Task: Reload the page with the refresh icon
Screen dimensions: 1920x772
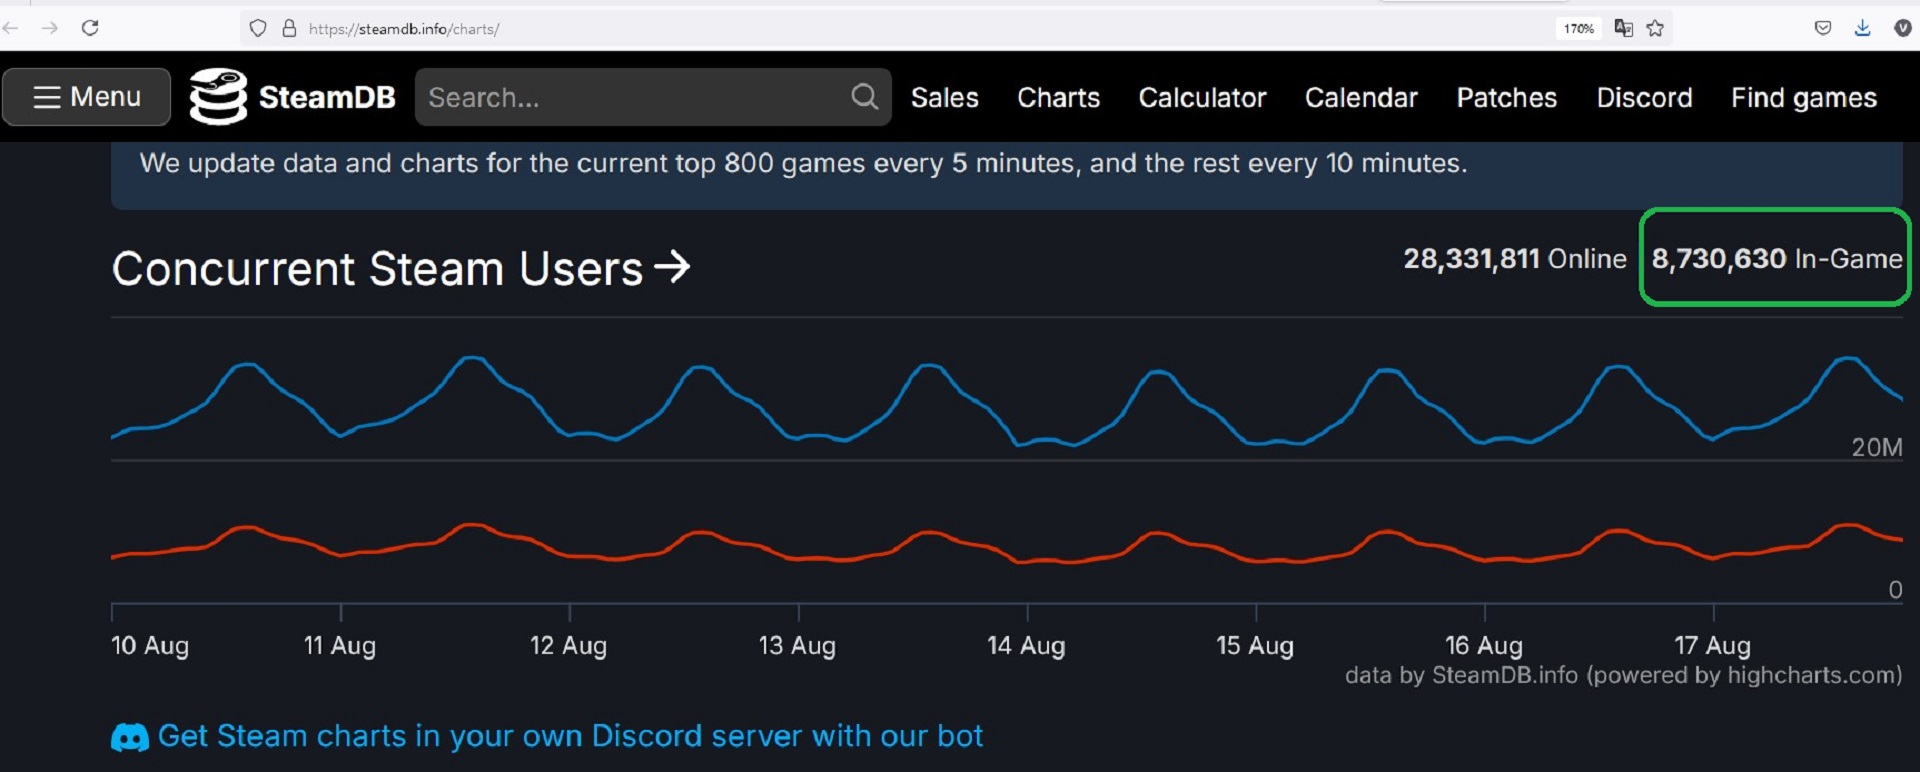Action: [x=90, y=28]
